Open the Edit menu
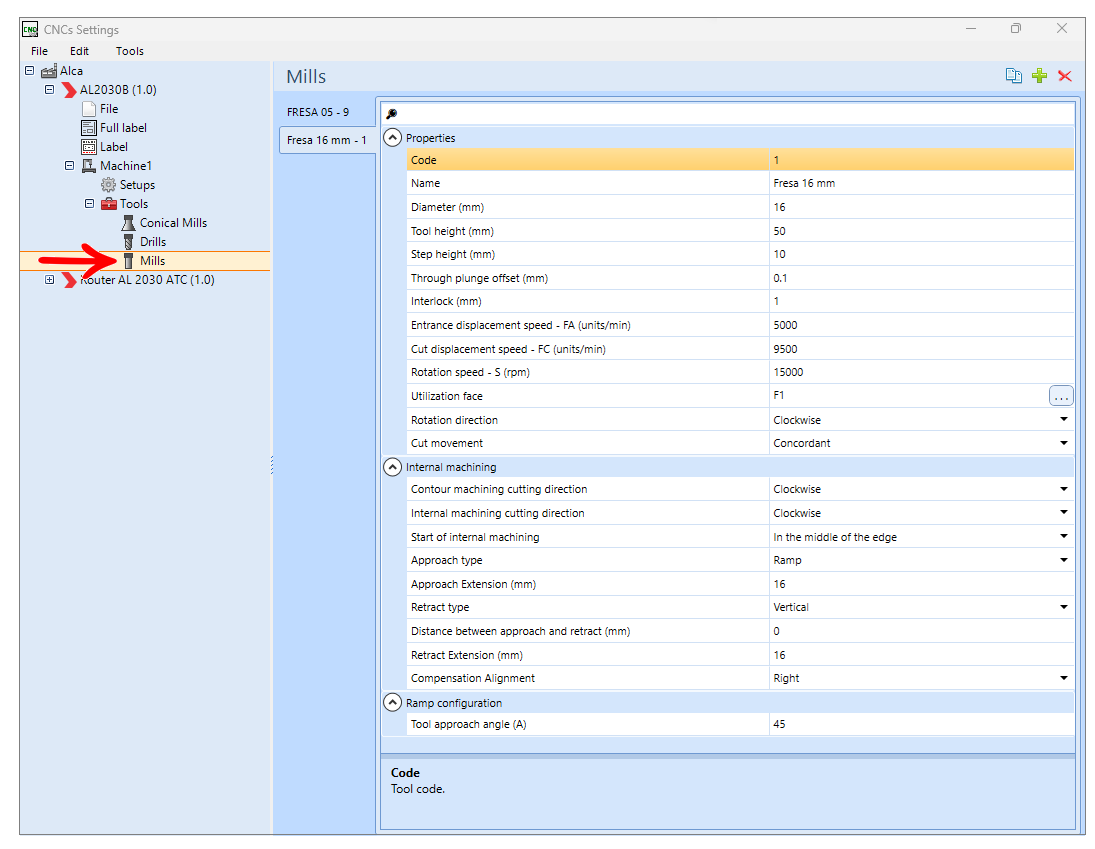 79,51
